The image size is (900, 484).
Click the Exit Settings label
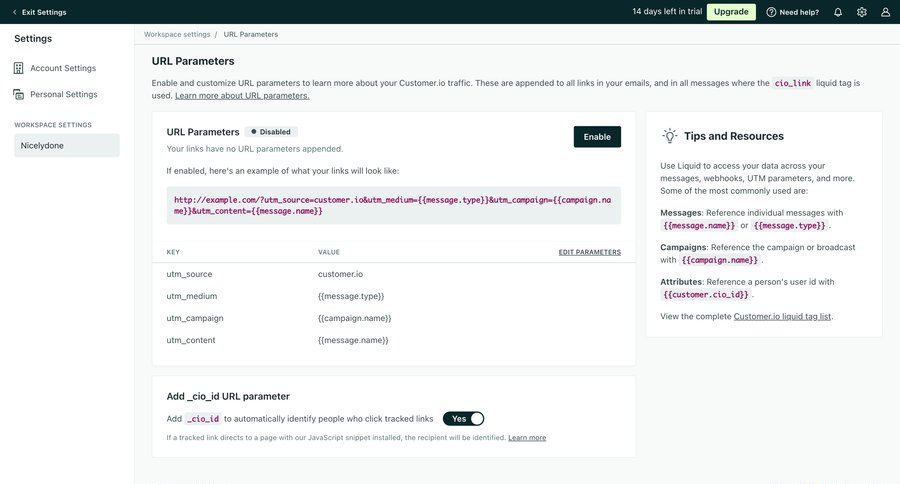pos(44,12)
